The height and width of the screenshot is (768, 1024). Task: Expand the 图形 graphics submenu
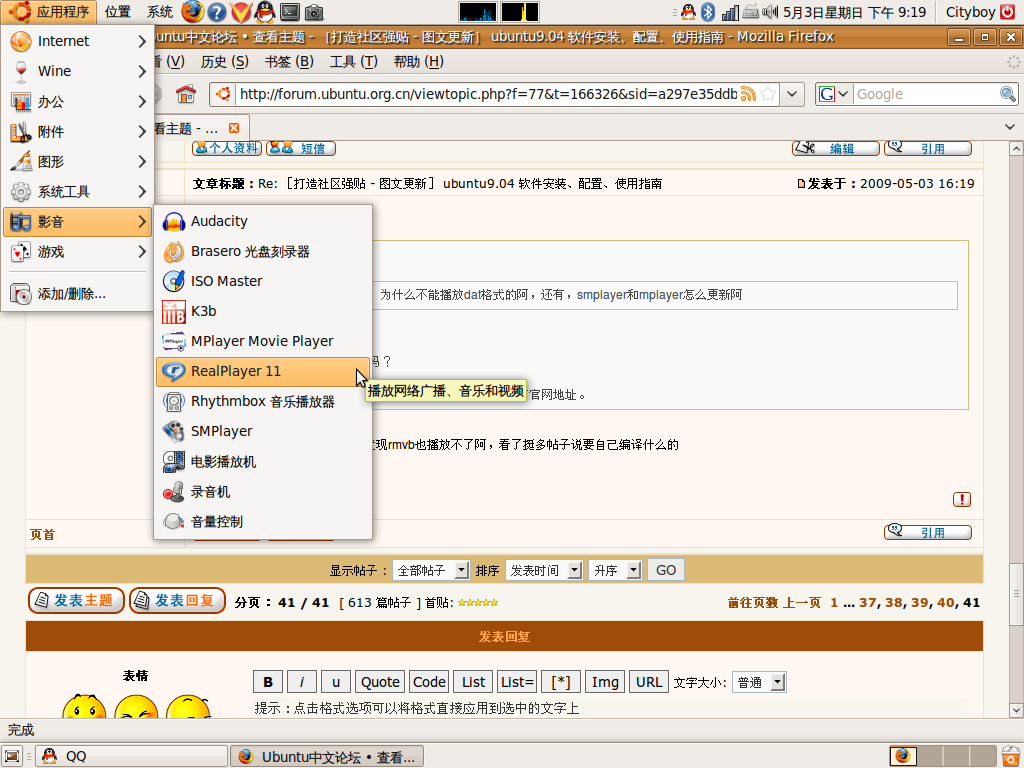[x=78, y=161]
